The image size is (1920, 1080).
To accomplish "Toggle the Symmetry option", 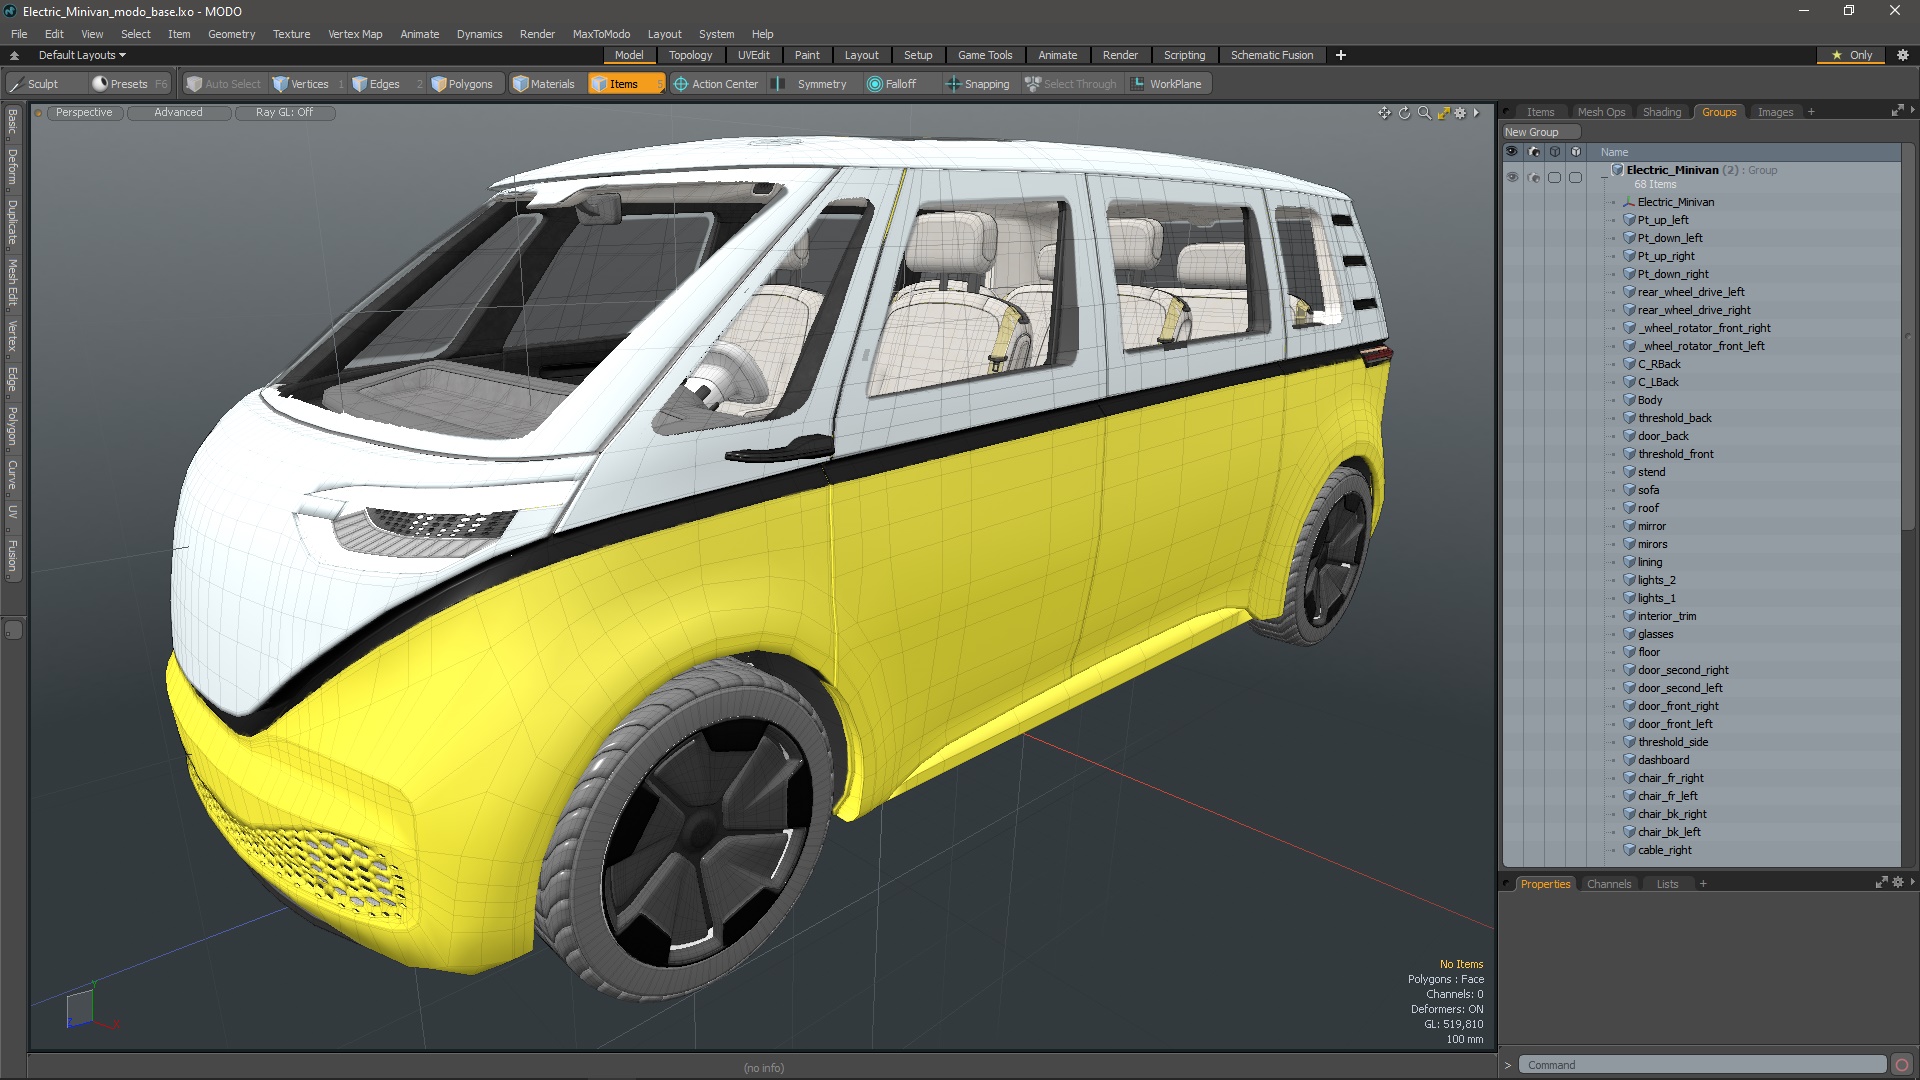I will [811, 84].
